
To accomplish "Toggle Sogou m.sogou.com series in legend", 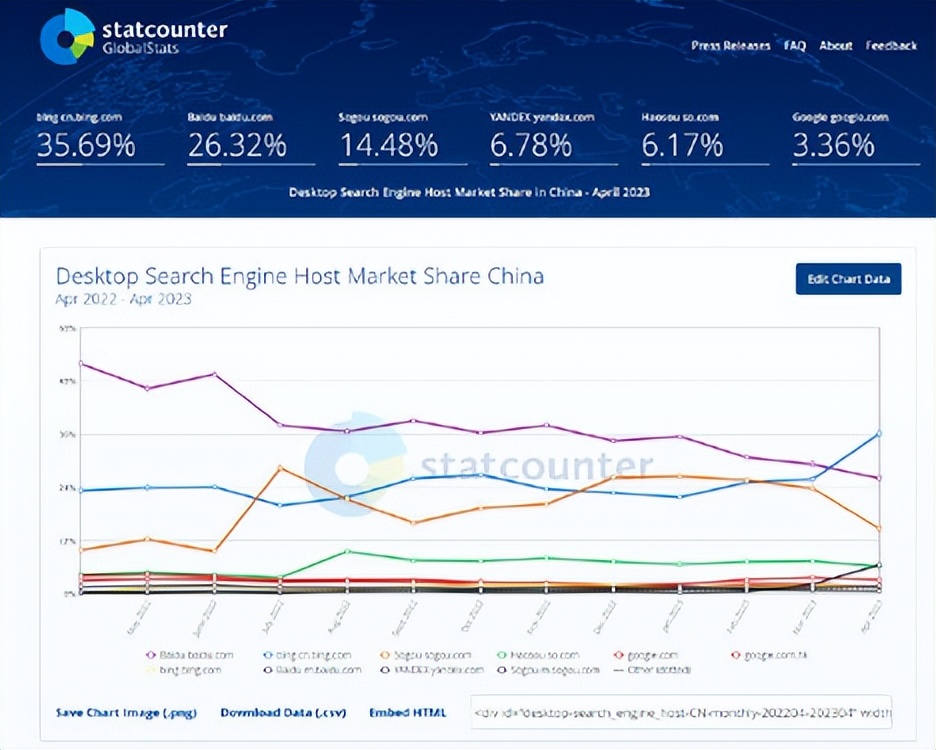I will tap(549, 670).
